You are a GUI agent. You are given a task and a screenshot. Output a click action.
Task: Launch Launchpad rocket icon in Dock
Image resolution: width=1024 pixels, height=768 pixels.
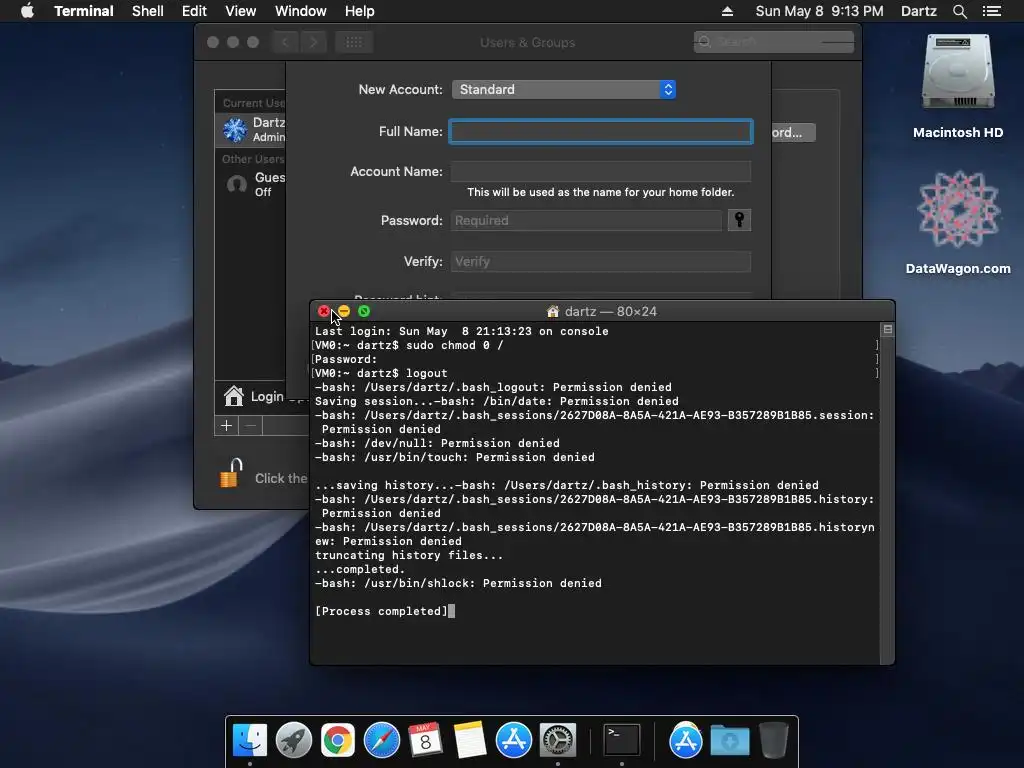point(294,741)
